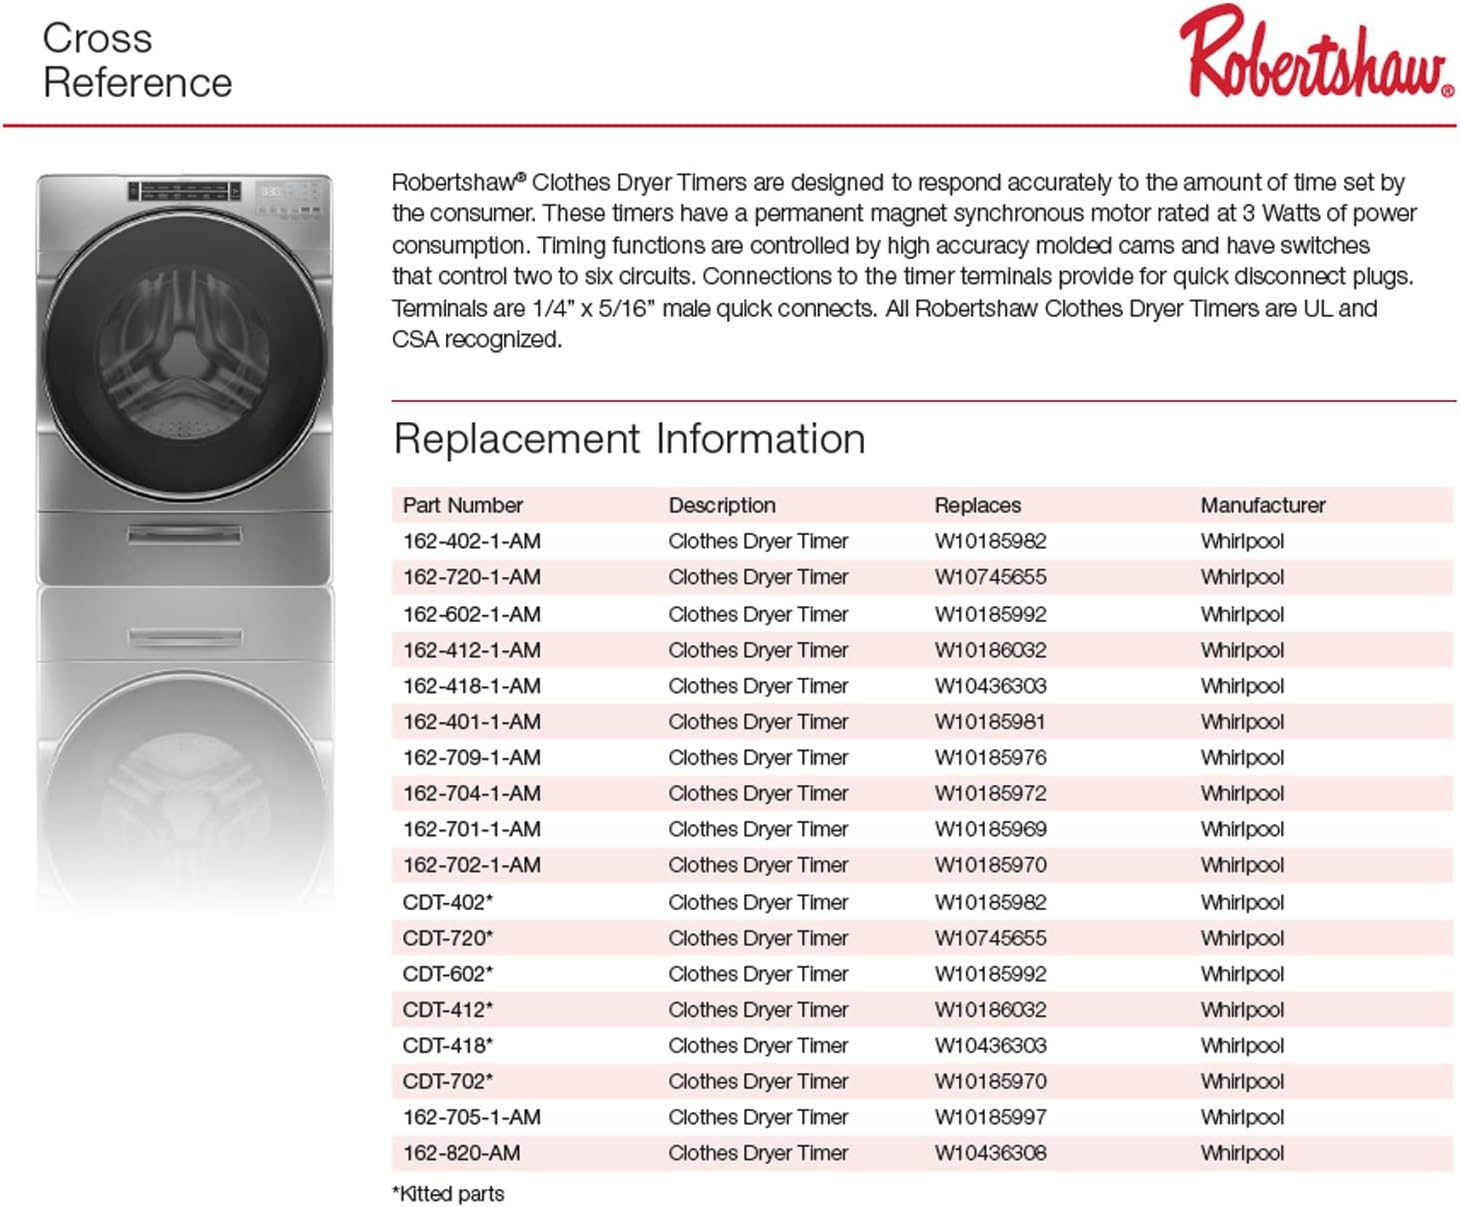Image resolution: width=1460 pixels, height=1207 pixels.
Task: Click part number 162-820-AM
Action: (462, 1153)
